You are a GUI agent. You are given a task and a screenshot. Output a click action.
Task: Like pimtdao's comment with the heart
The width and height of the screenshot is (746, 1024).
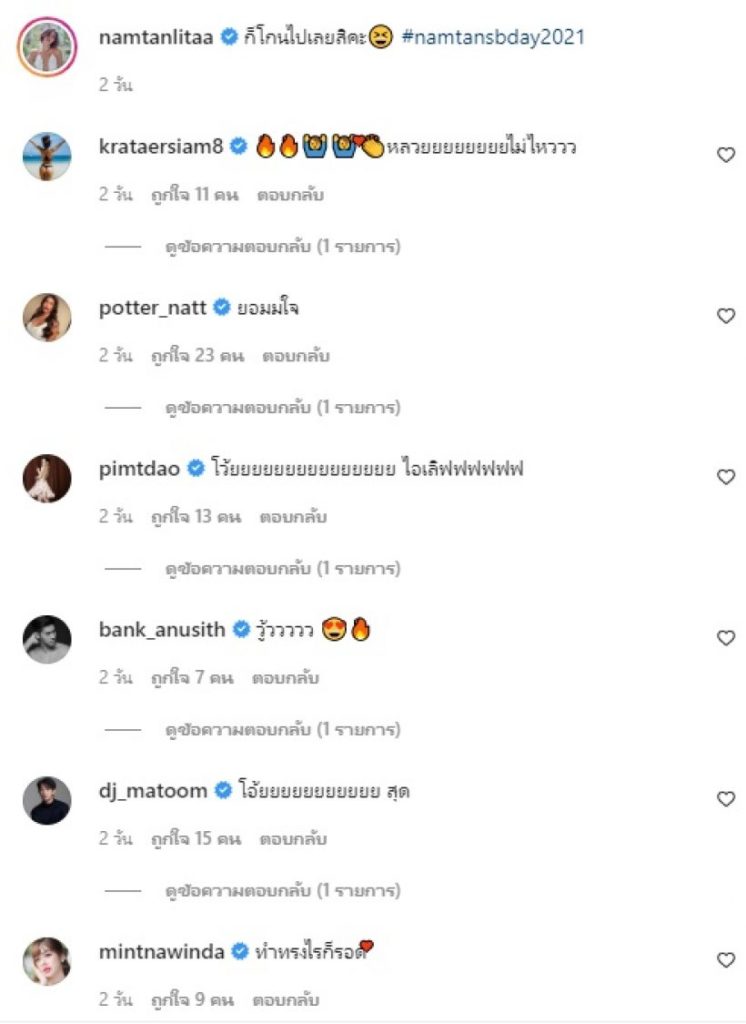pyautogui.click(x=726, y=477)
